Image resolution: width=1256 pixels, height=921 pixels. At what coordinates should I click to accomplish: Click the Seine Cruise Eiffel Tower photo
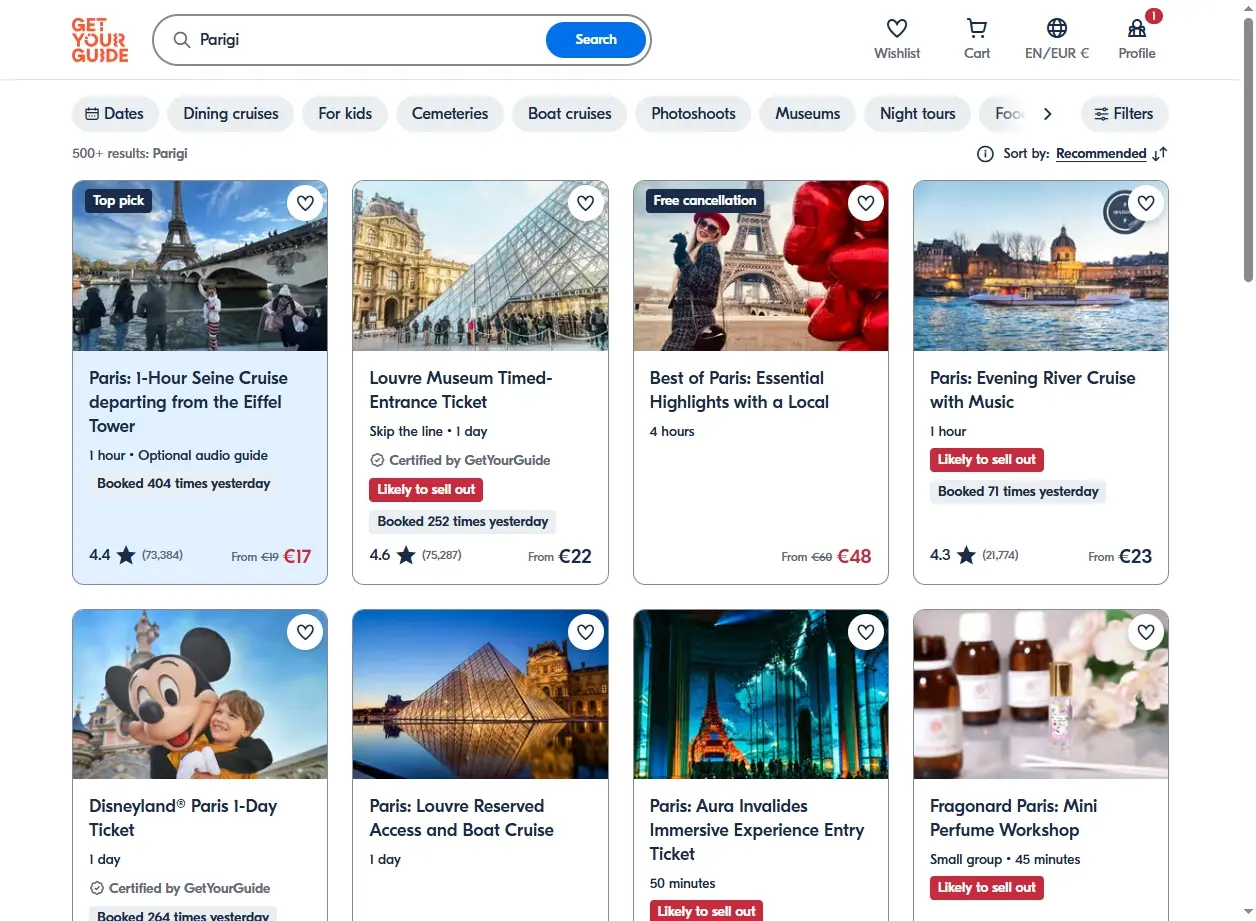(x=200, y=266)
